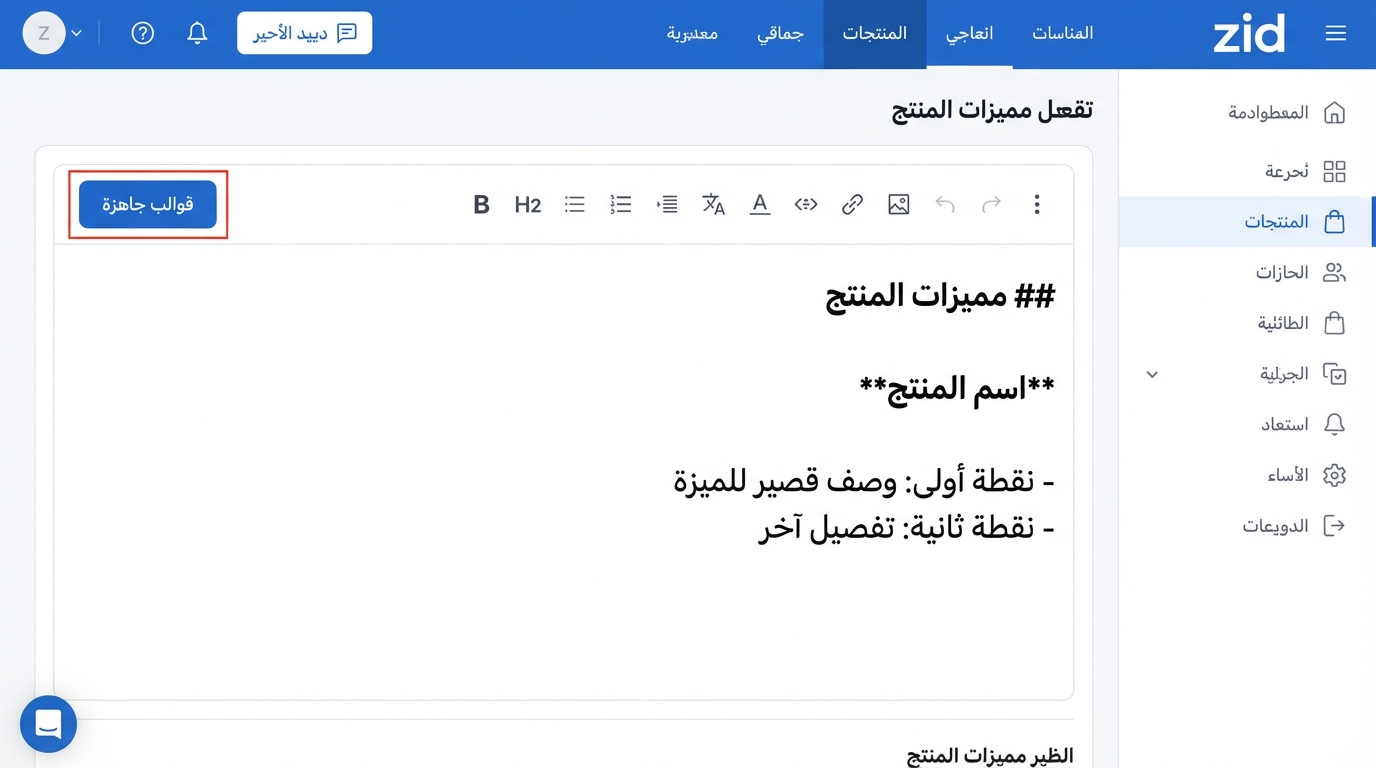1376x768 pixels.
Task: Insert a code block
Action: pyautogui.click(x=806, y=204)
